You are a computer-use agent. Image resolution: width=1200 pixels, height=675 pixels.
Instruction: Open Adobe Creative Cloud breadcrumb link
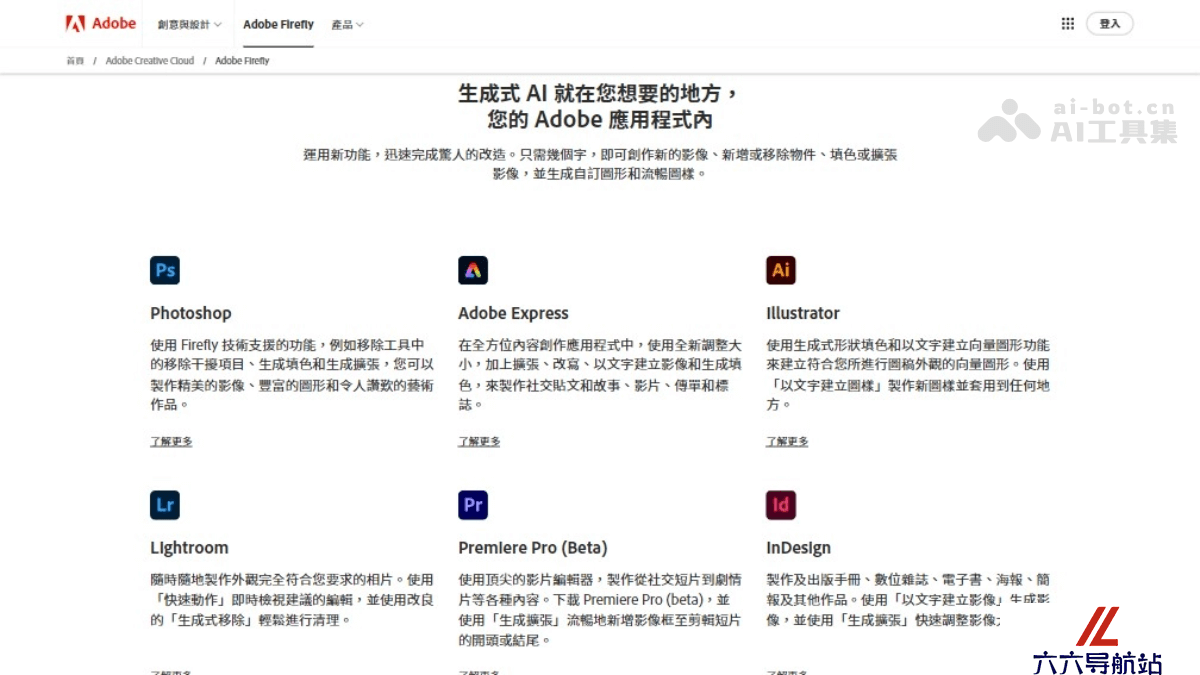tap(150, 61)
